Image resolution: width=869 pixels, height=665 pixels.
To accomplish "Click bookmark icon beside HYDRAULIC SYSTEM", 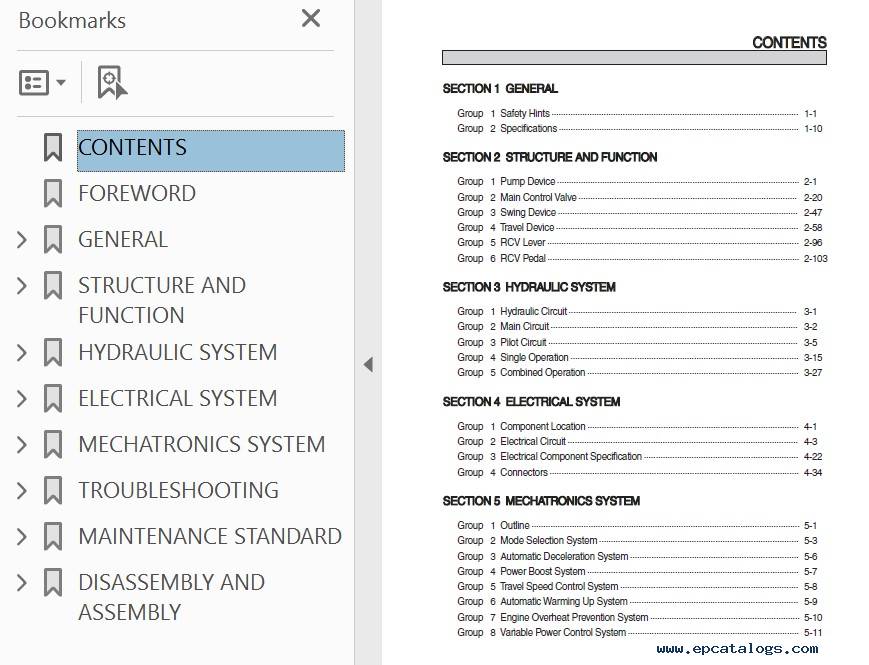I will 53,352.
